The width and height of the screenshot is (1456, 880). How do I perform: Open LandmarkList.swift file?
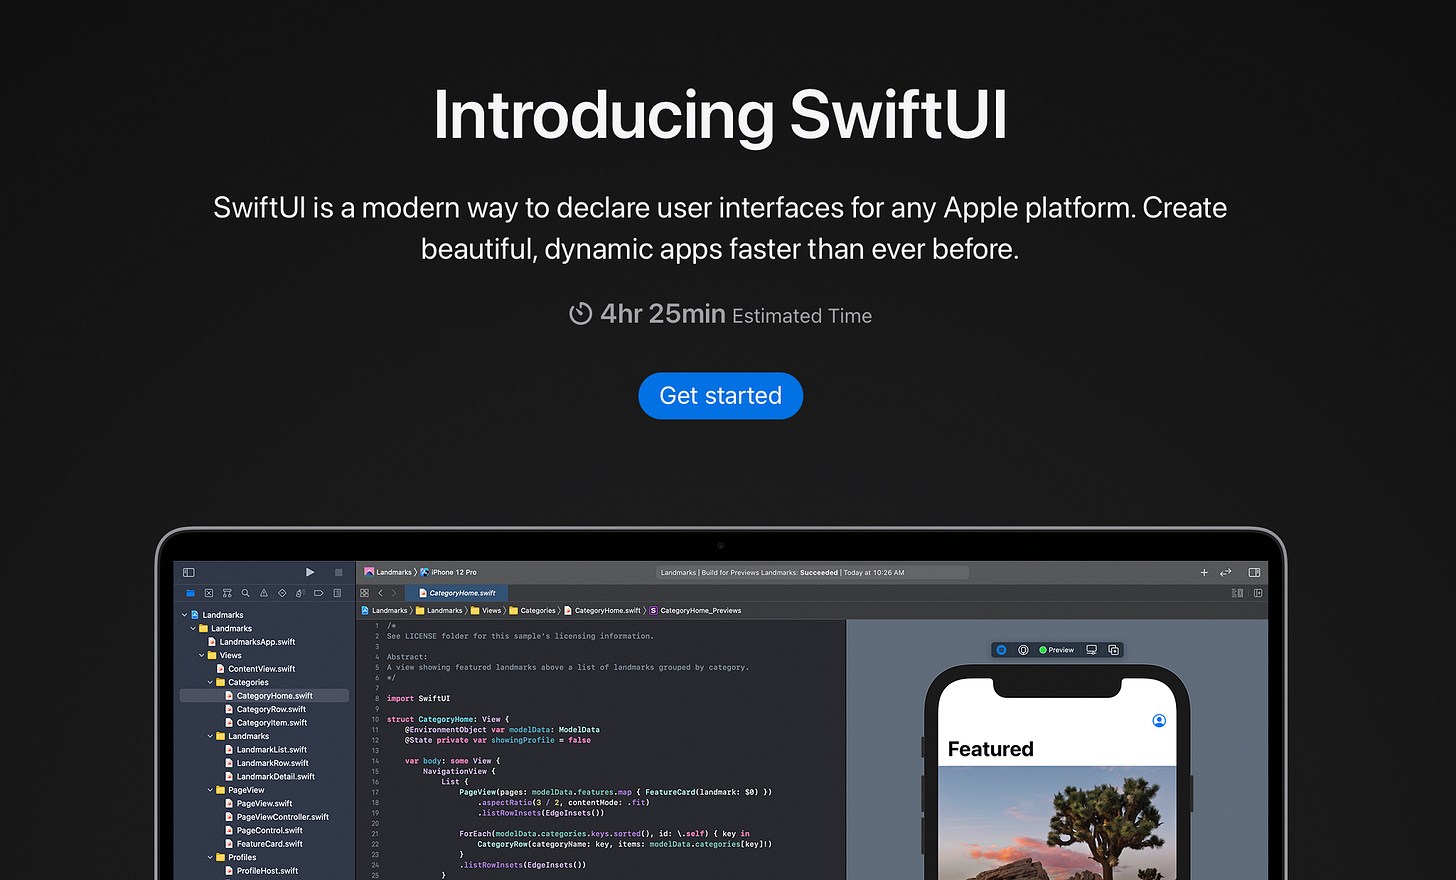(266, 750)
